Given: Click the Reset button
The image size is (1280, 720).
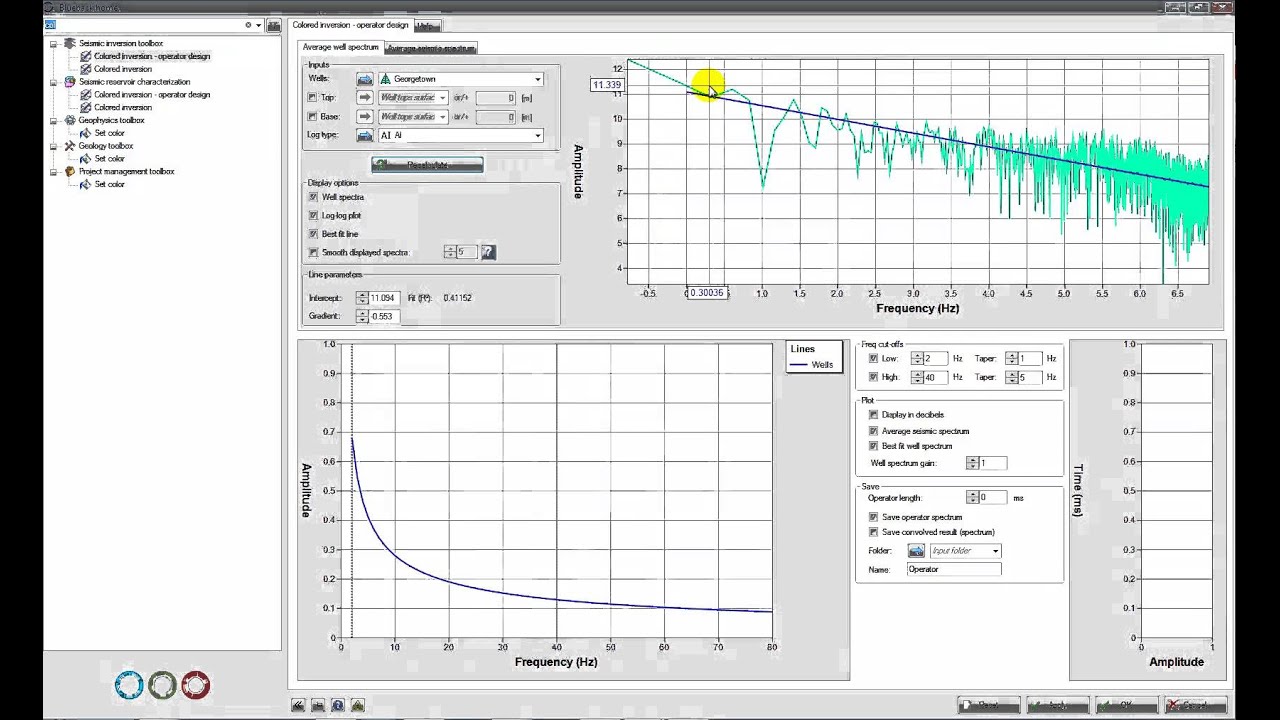Looking at the screenshot, I should [x=988, y=705].
